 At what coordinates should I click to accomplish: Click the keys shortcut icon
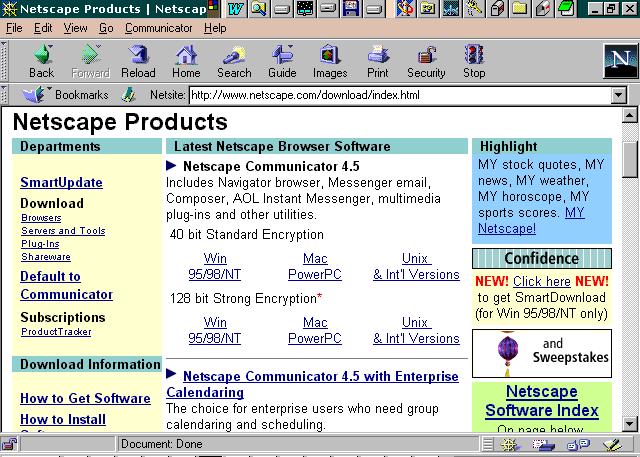click(x=473, y=9)
